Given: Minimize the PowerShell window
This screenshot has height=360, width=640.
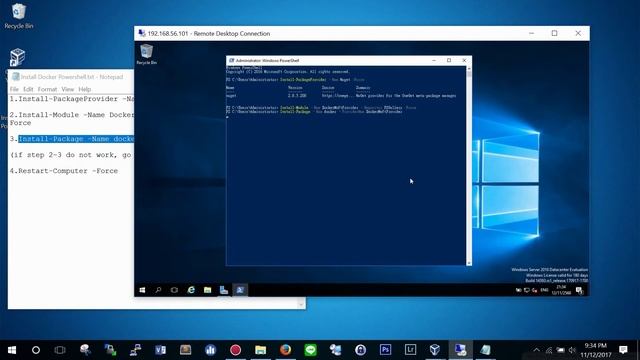Looking at the screenshot, I should [434, 60].
